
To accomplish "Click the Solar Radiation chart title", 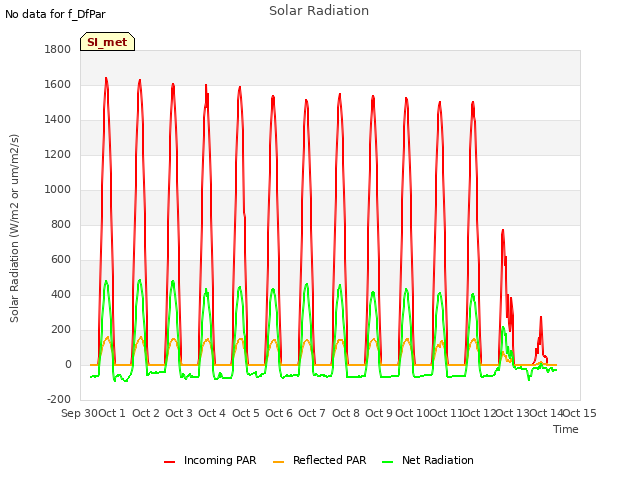I will coord(319,11).
